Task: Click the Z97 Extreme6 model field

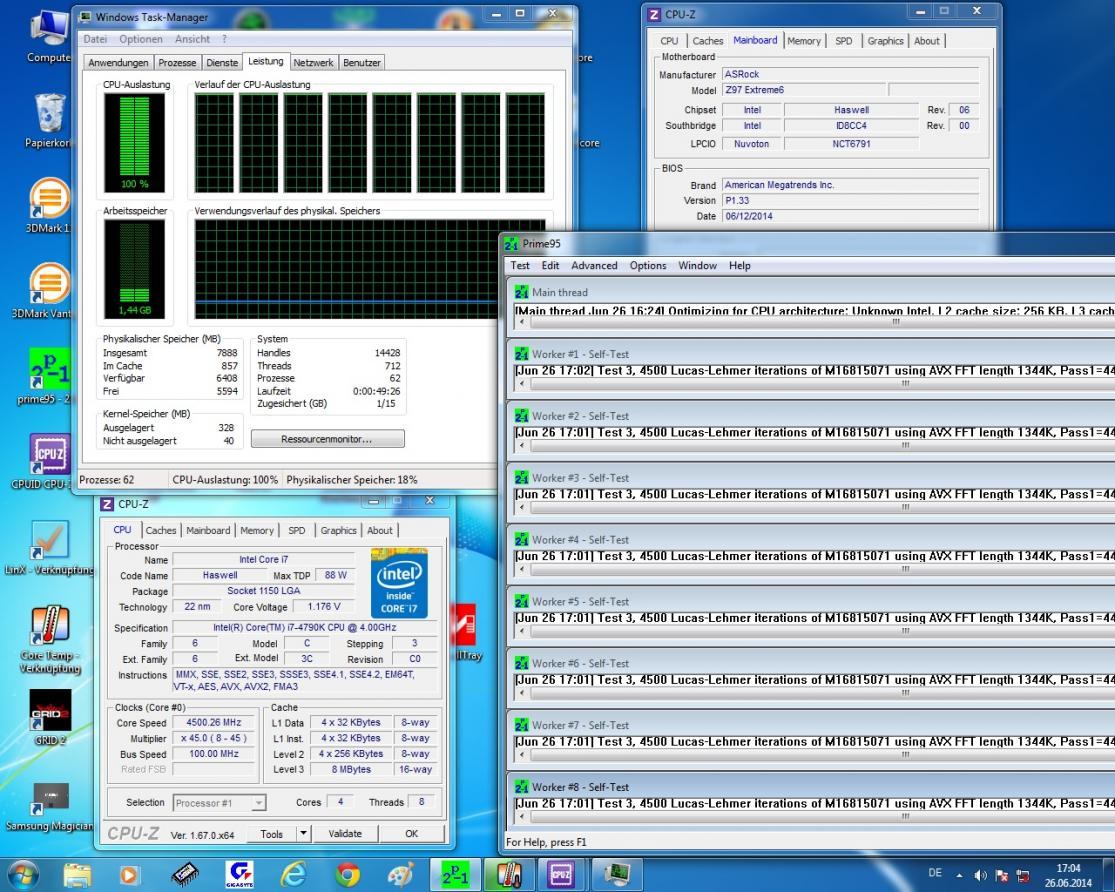Action: pos(804,90)
